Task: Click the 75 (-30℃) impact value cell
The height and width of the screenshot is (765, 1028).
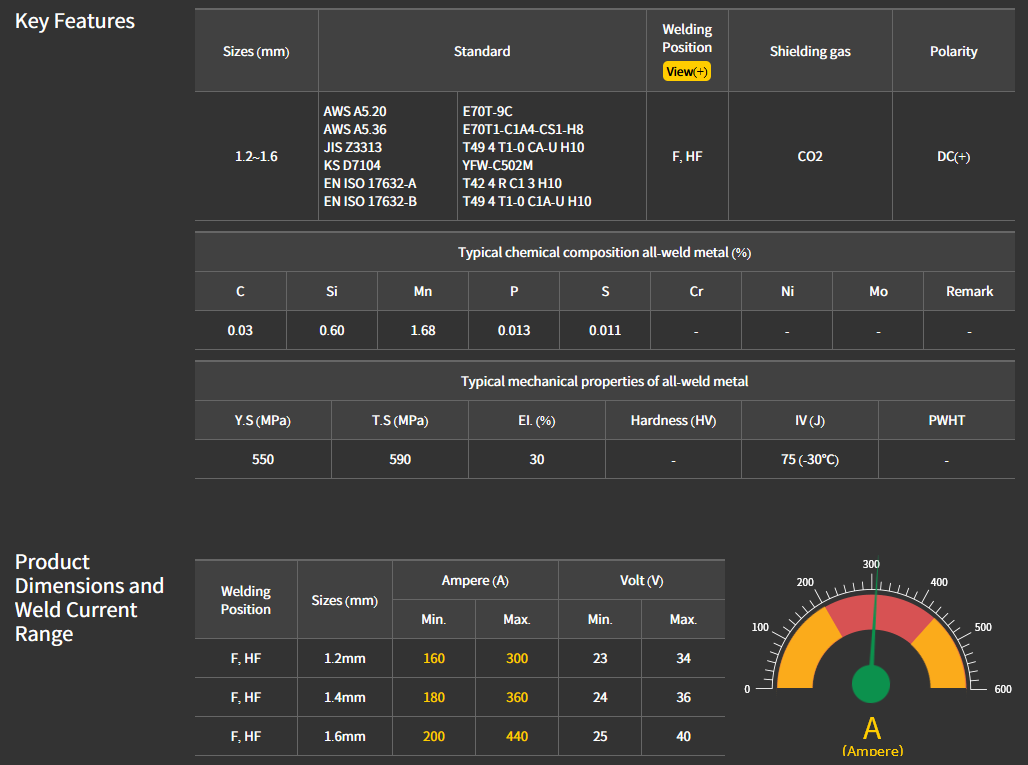Action: [809, 459]
